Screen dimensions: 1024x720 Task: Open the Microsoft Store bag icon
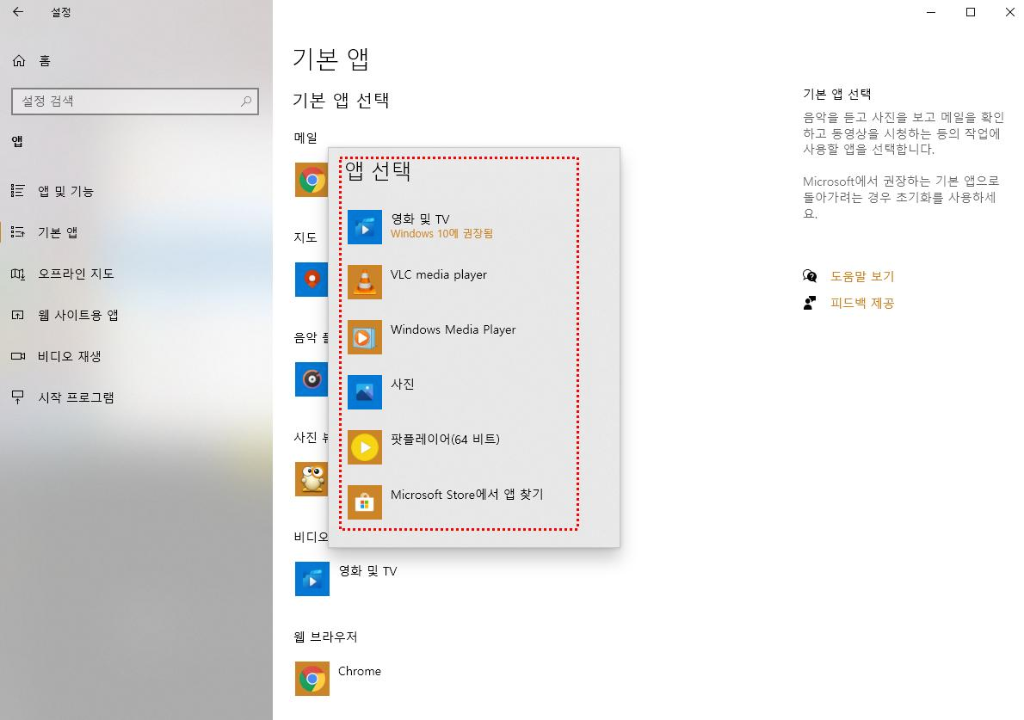click(x=364, y=502)
